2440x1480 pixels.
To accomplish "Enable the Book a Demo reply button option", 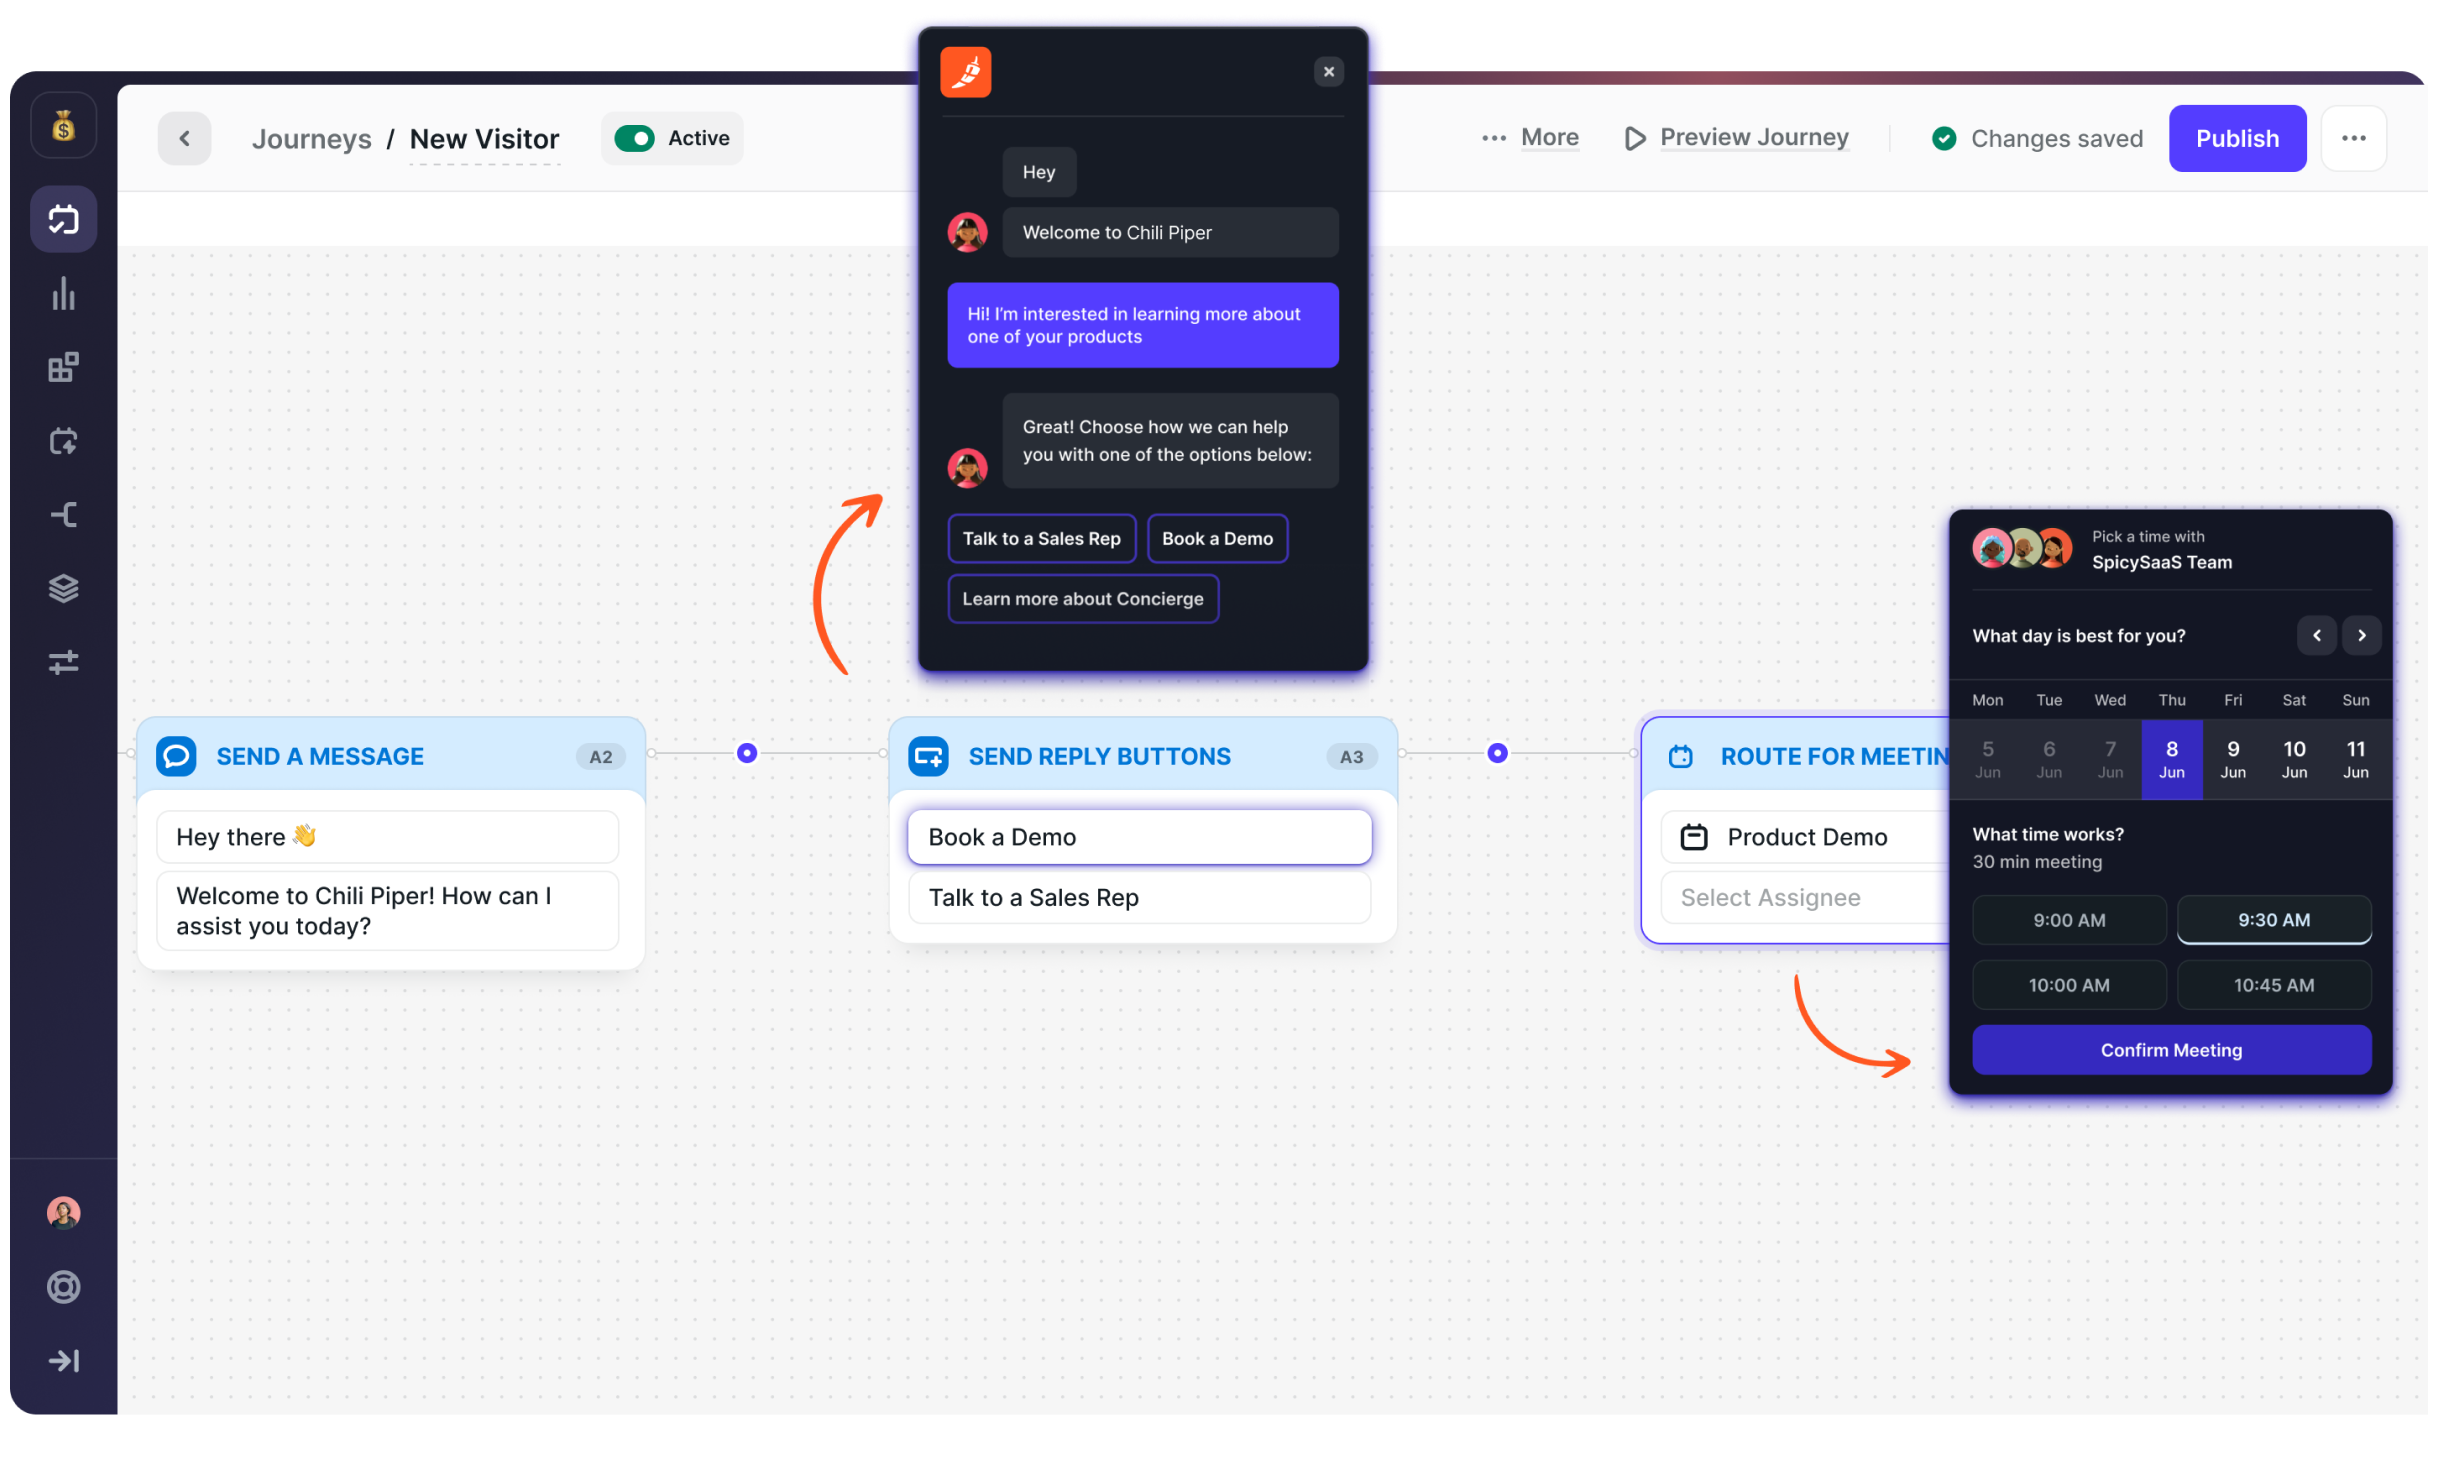I will pos(1138,835).
